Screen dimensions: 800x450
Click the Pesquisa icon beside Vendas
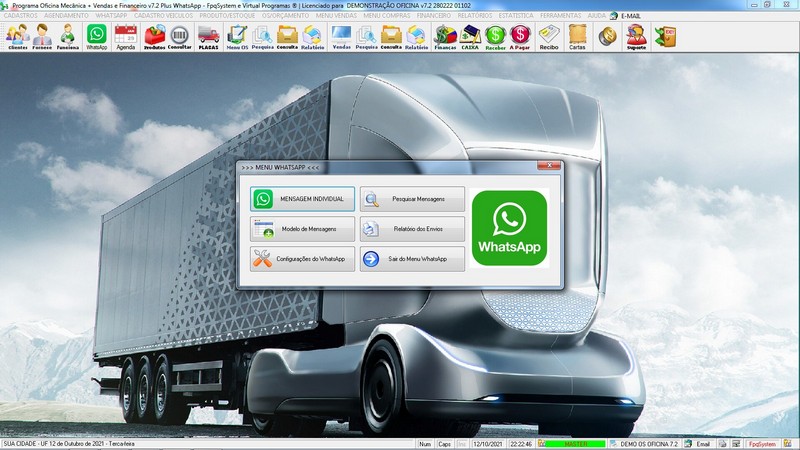point(366,37)
